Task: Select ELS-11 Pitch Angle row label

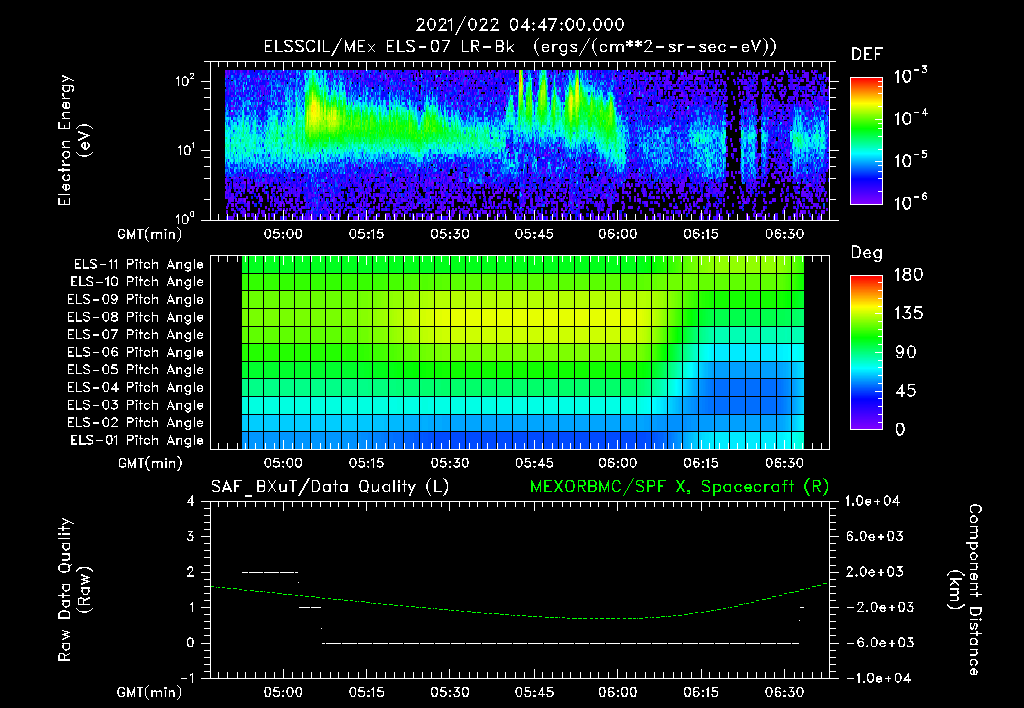Action: pos(138,265)
